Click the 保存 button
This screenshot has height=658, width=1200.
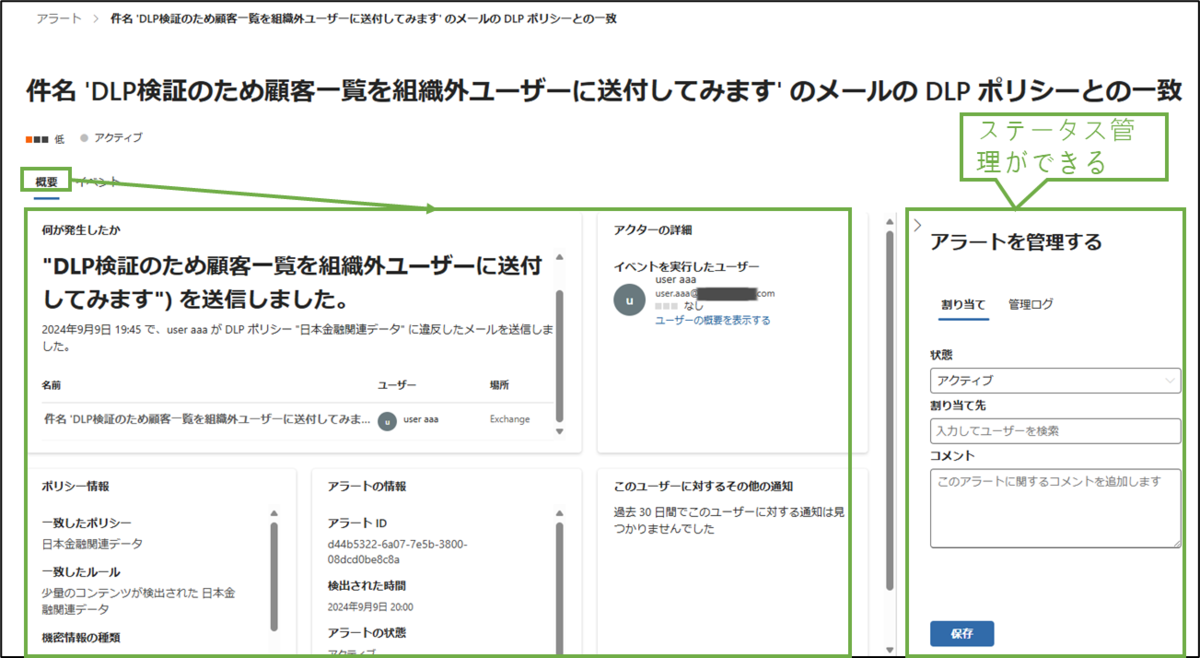962,633
